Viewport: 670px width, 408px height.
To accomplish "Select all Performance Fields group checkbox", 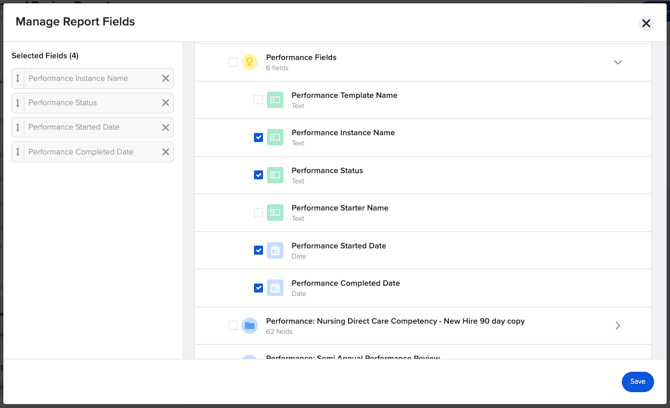I will tap(233, 62).
